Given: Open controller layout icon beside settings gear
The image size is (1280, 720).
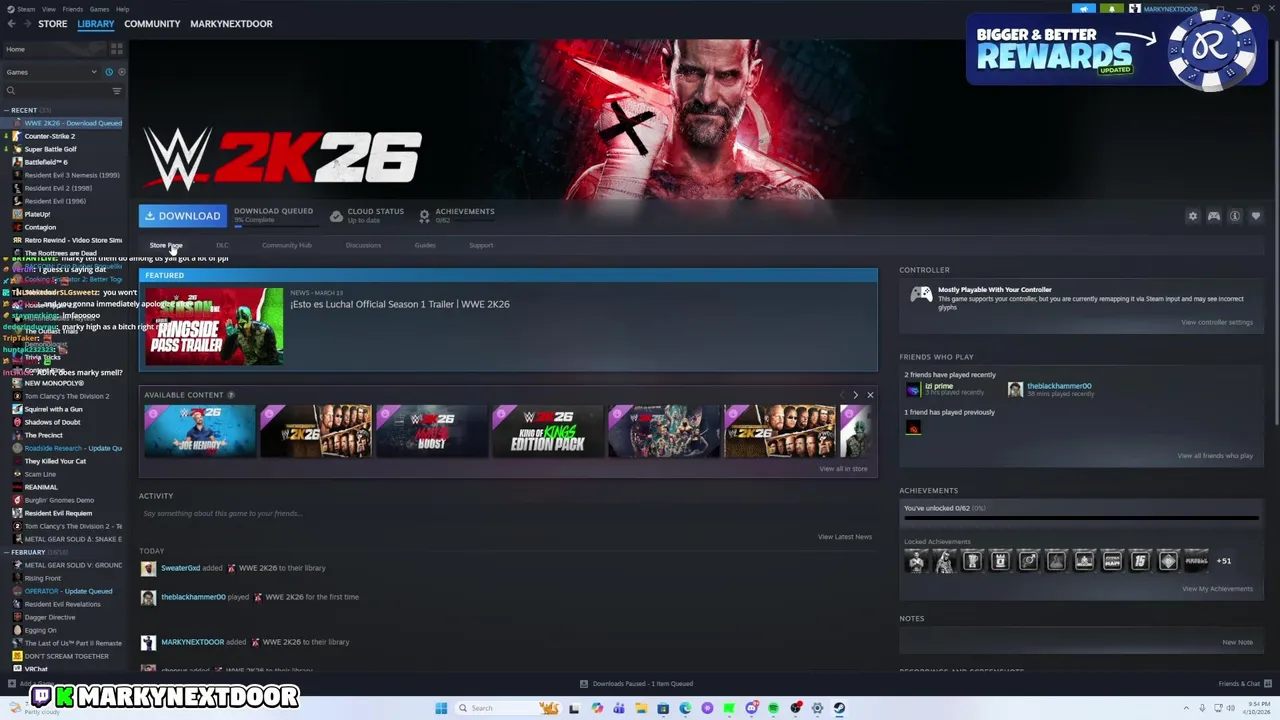Looking at the screenshot, I should coord(1213,216).
